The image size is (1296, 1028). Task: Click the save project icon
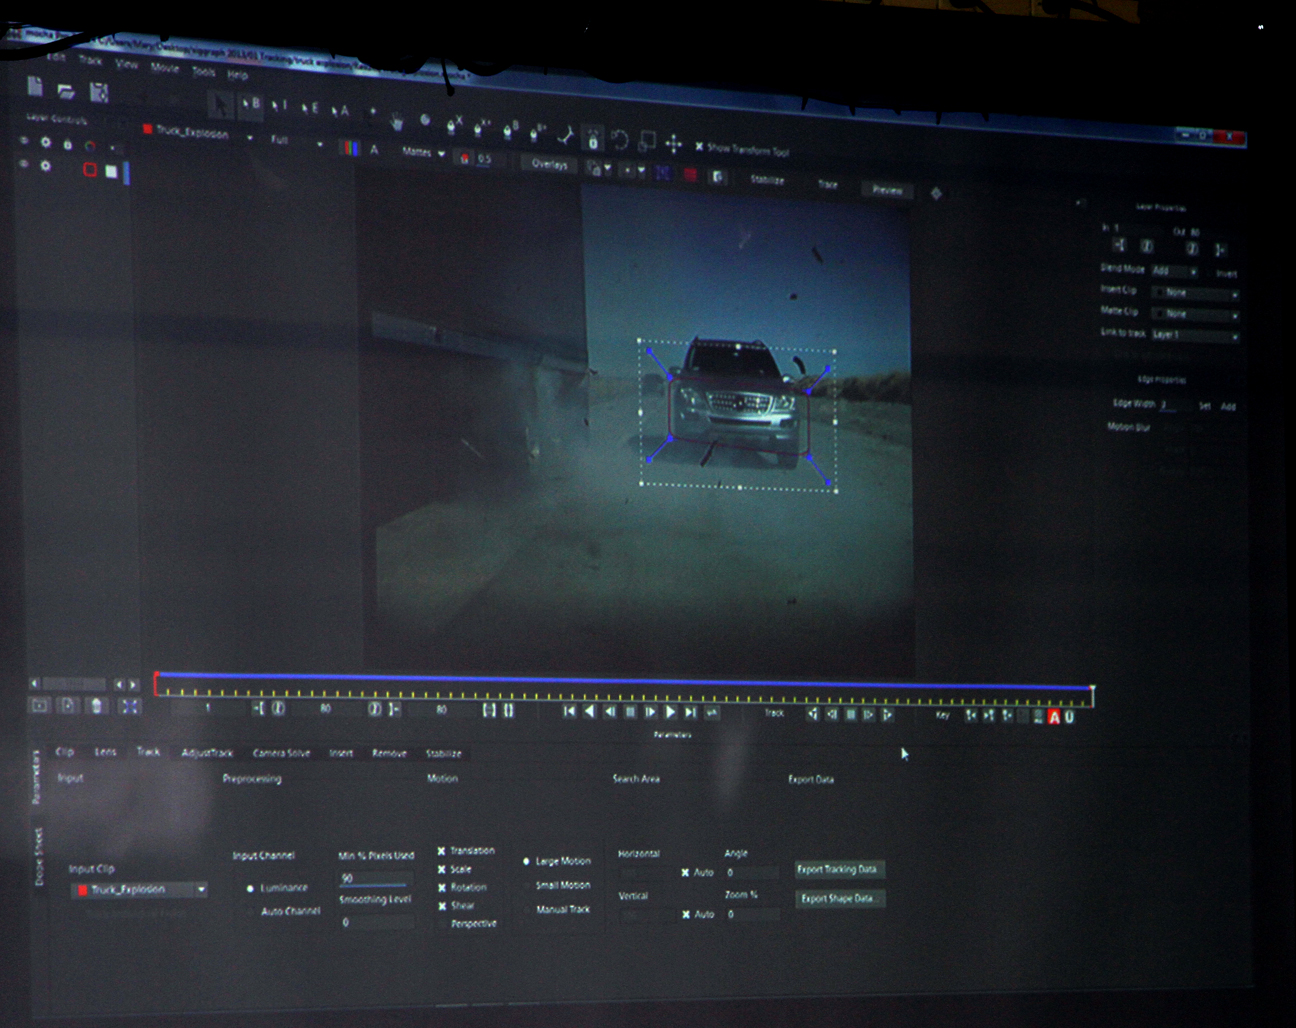(x=99, y=93)
